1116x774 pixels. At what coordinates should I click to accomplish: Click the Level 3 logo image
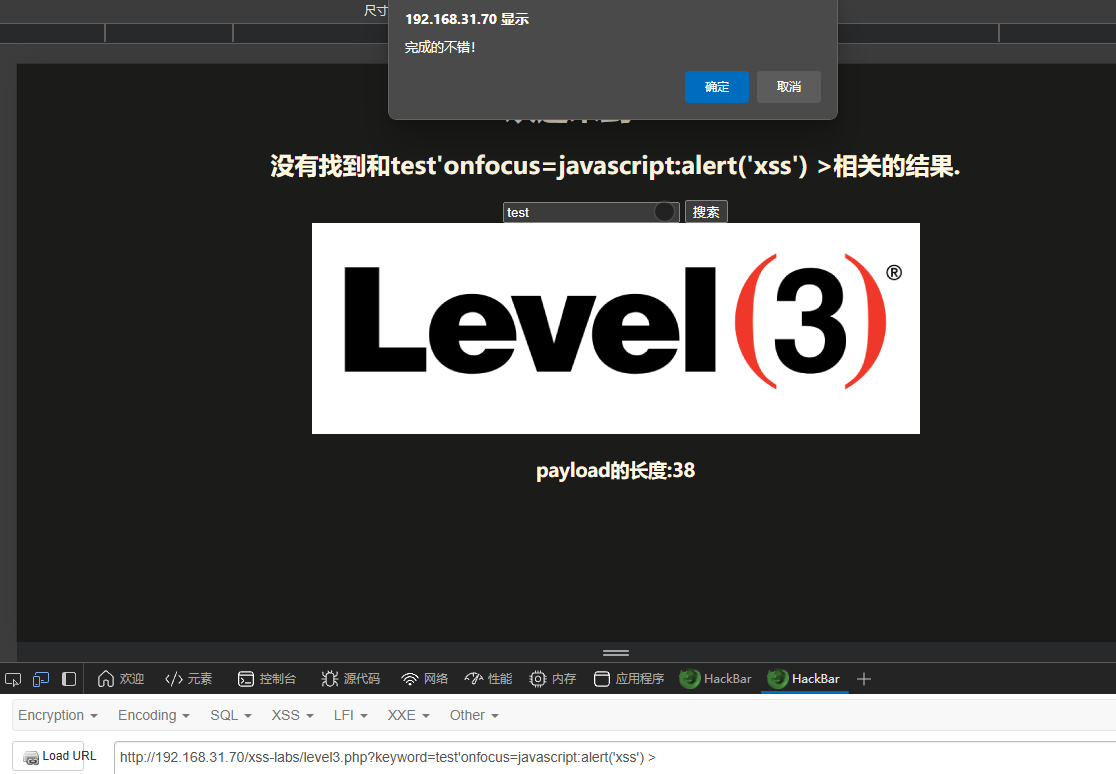point(616,328)
